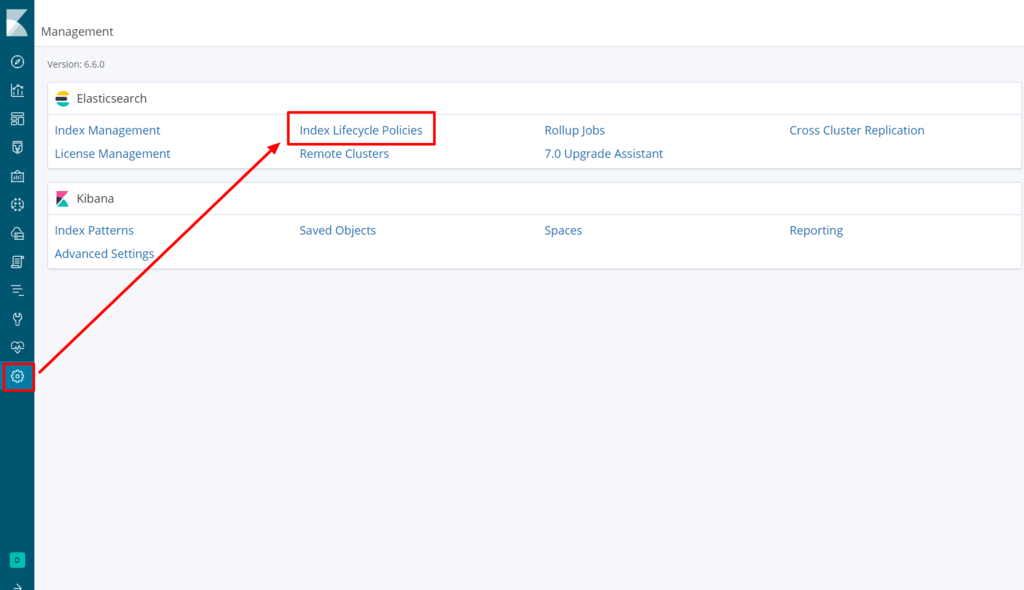Viewport: 1024px width, 590px height.
Task: Click the green D space avatar
Action: click(x=18, y=560)
